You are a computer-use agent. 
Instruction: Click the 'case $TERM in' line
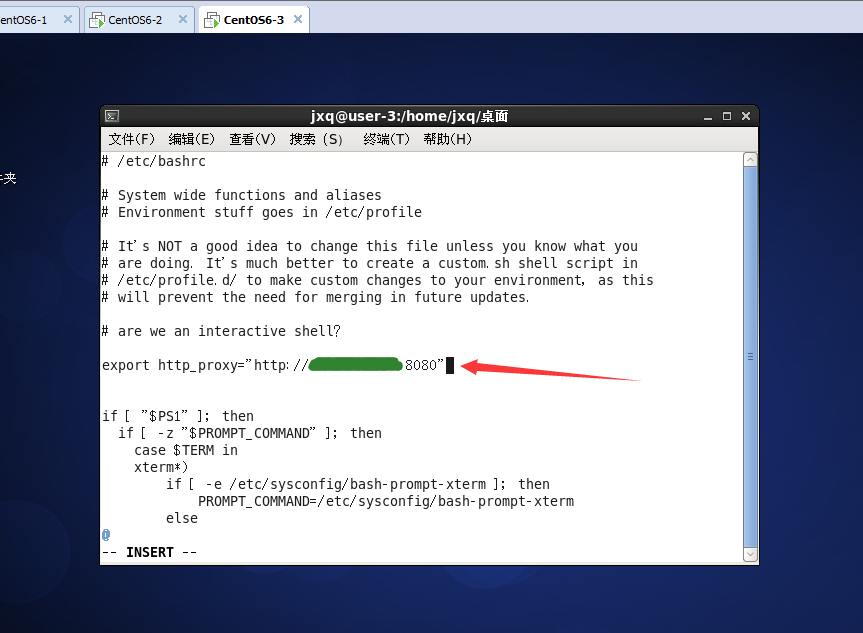tap(186, 450)
